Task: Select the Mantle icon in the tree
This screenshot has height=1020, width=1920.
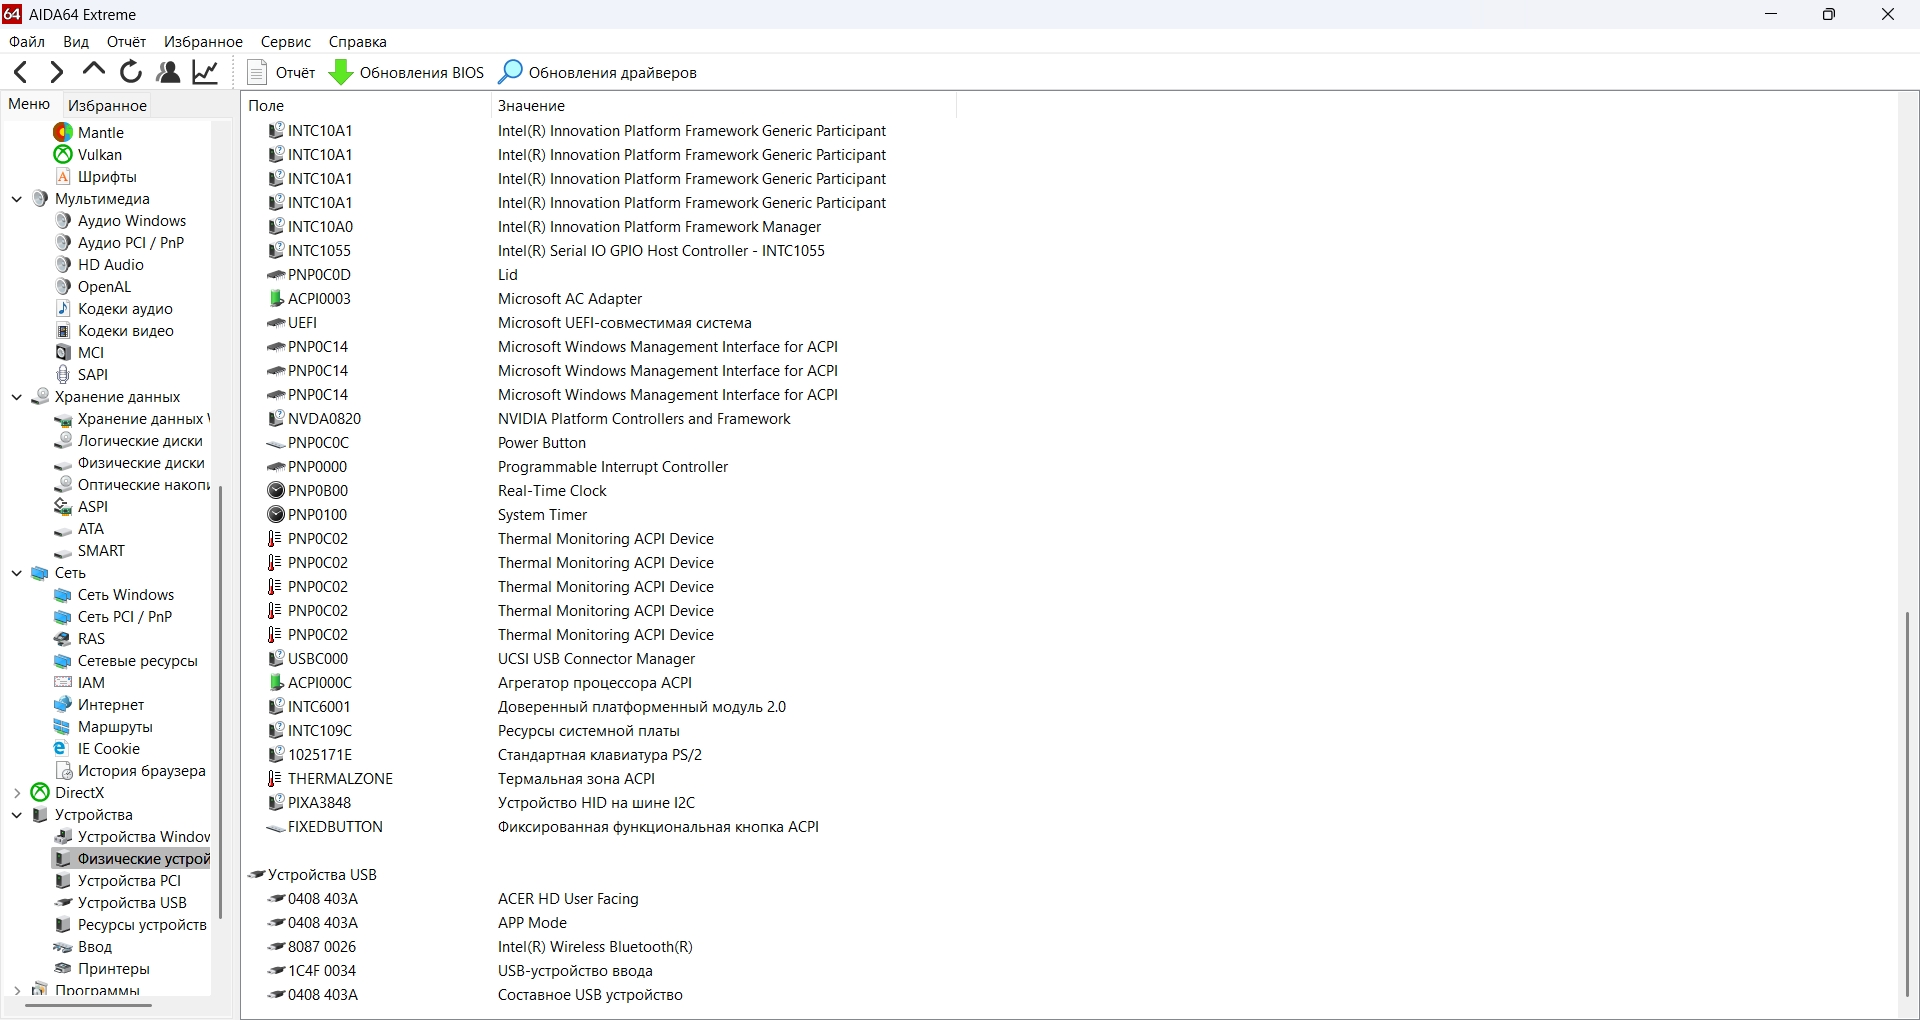Action: click(63, 132)
